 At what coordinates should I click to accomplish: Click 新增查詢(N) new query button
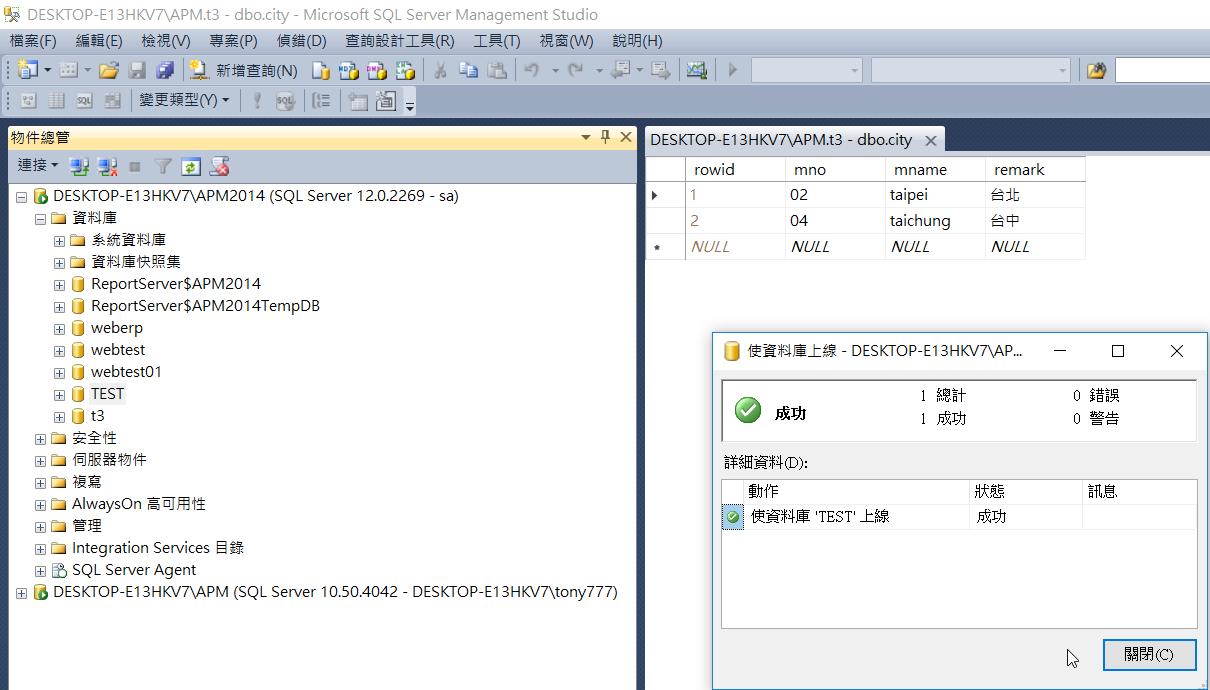[243, 70]
